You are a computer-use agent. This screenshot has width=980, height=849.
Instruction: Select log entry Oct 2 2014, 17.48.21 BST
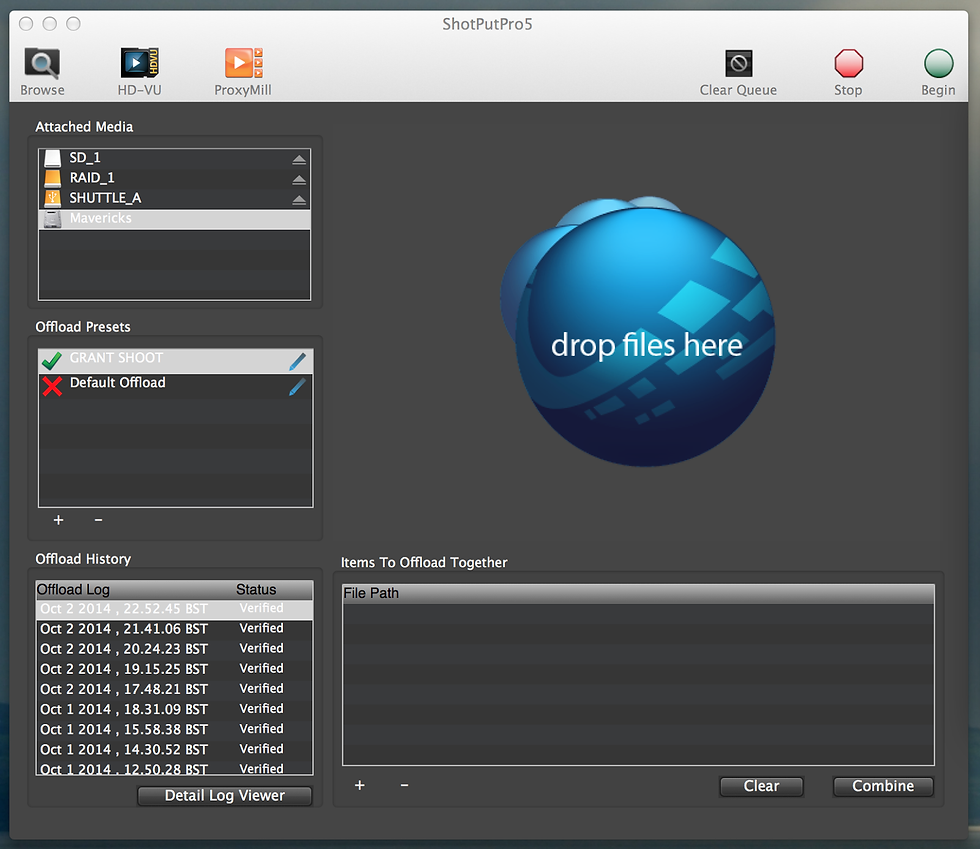174,689
